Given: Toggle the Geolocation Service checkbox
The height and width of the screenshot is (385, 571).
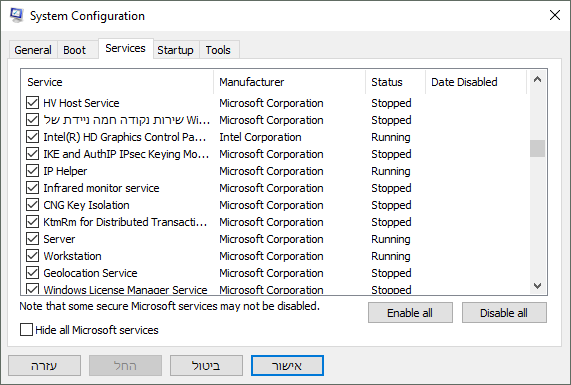Looking at the screenshot, I should [32, 273].
